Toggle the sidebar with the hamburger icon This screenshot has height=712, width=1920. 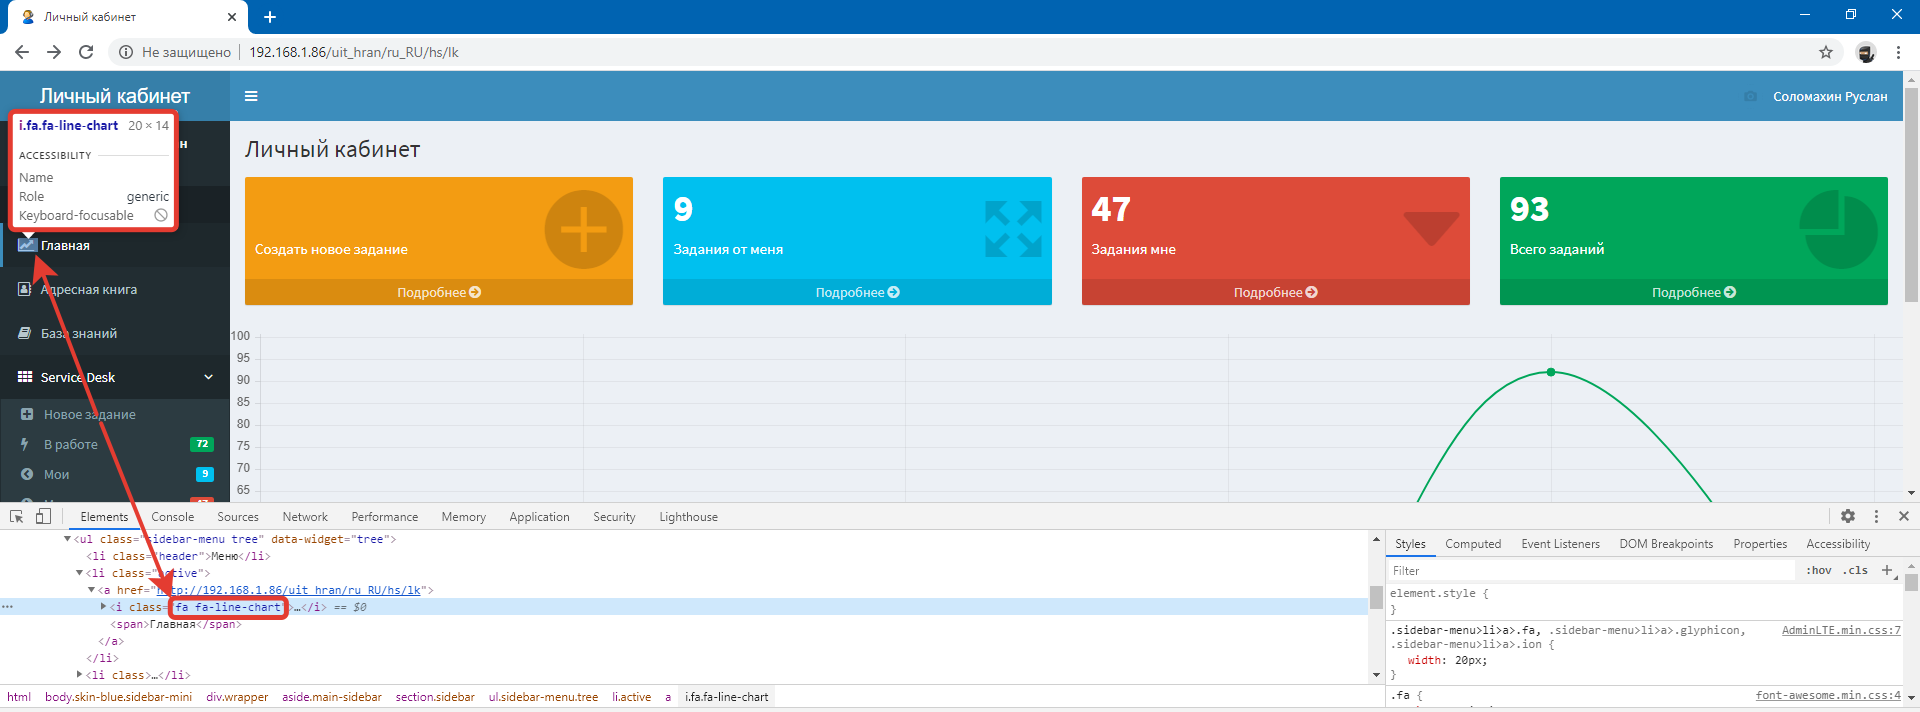pos(251,96)
